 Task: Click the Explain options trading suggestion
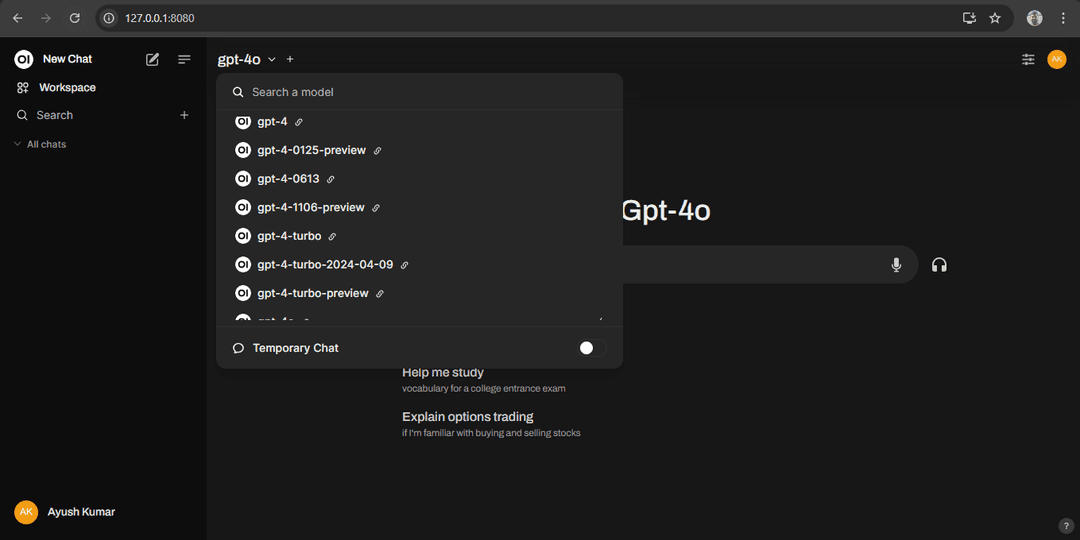[468, 417]
